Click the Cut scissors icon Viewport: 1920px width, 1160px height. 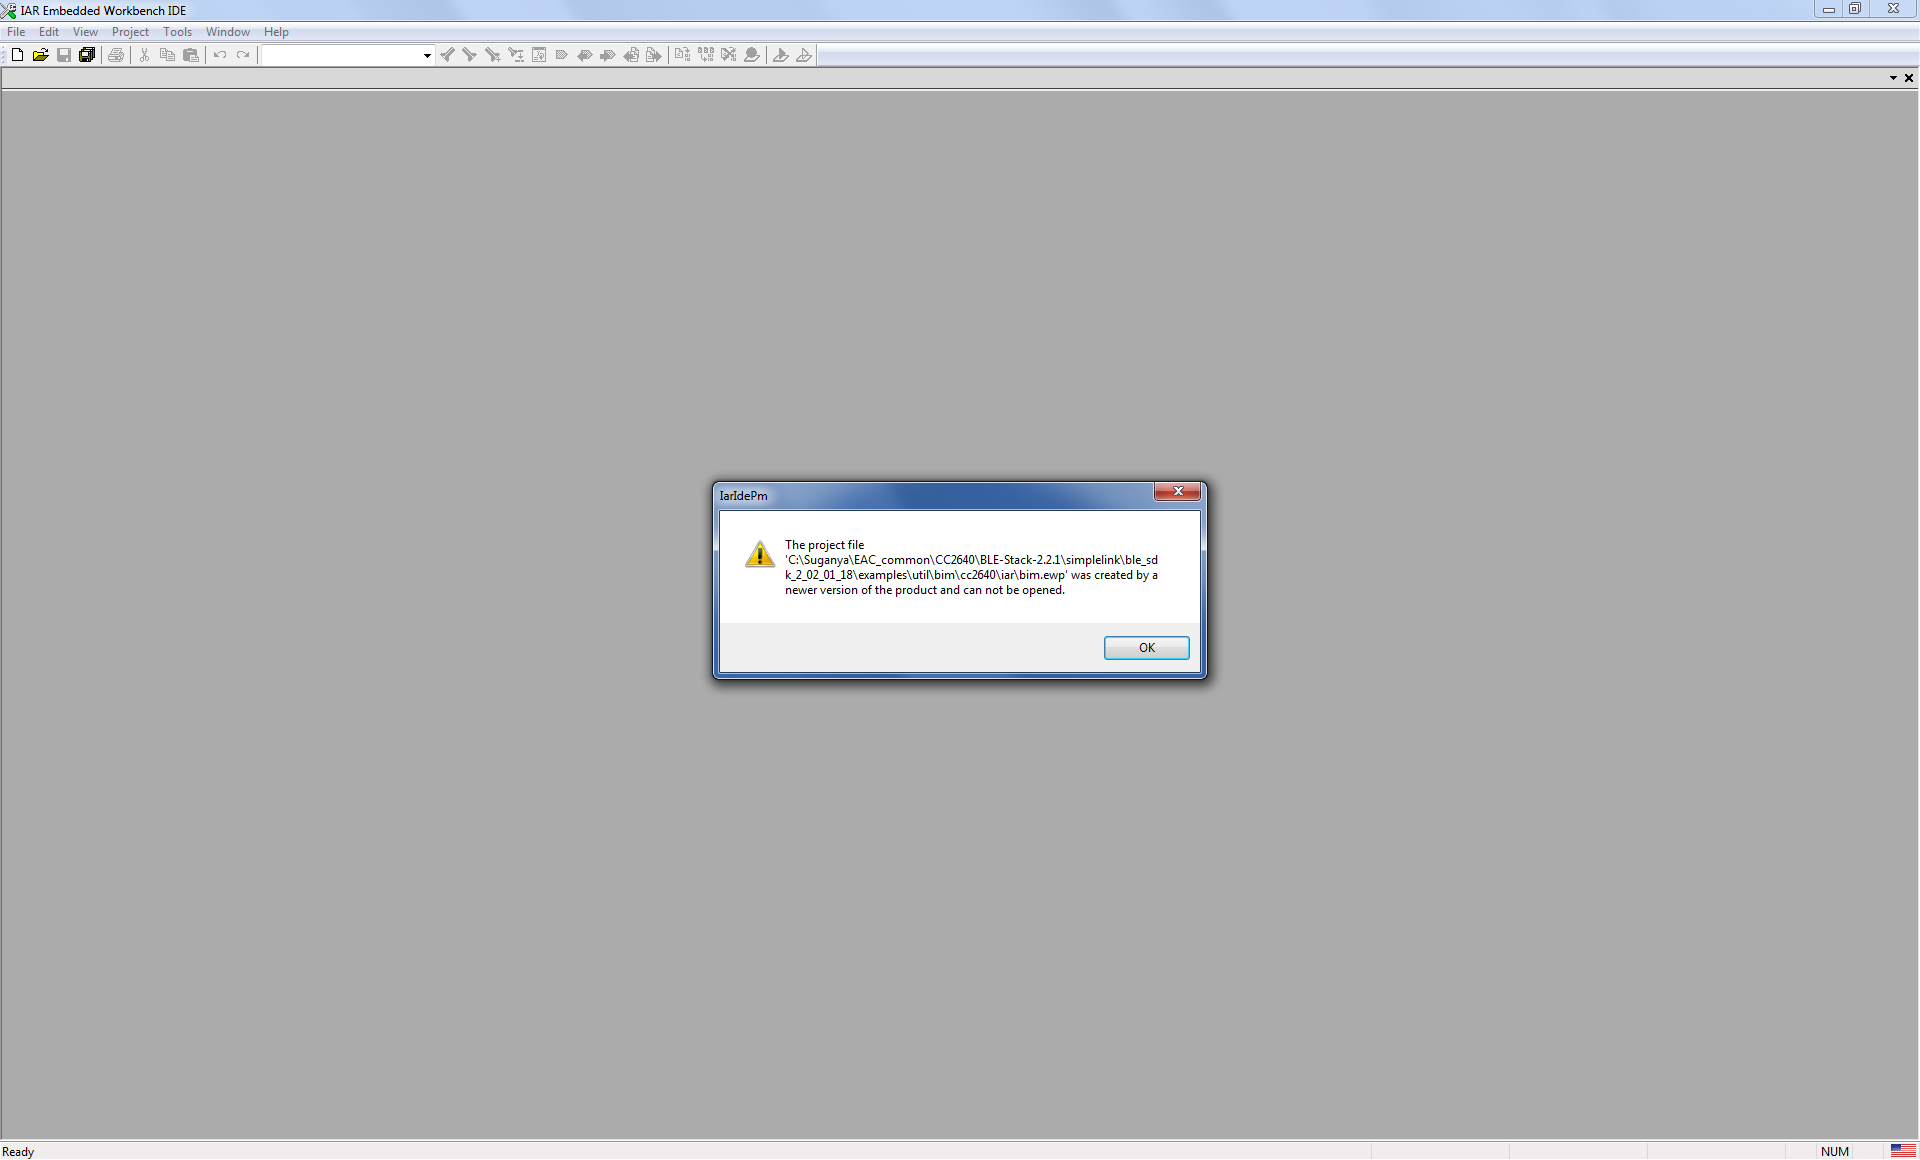point(144,55)
